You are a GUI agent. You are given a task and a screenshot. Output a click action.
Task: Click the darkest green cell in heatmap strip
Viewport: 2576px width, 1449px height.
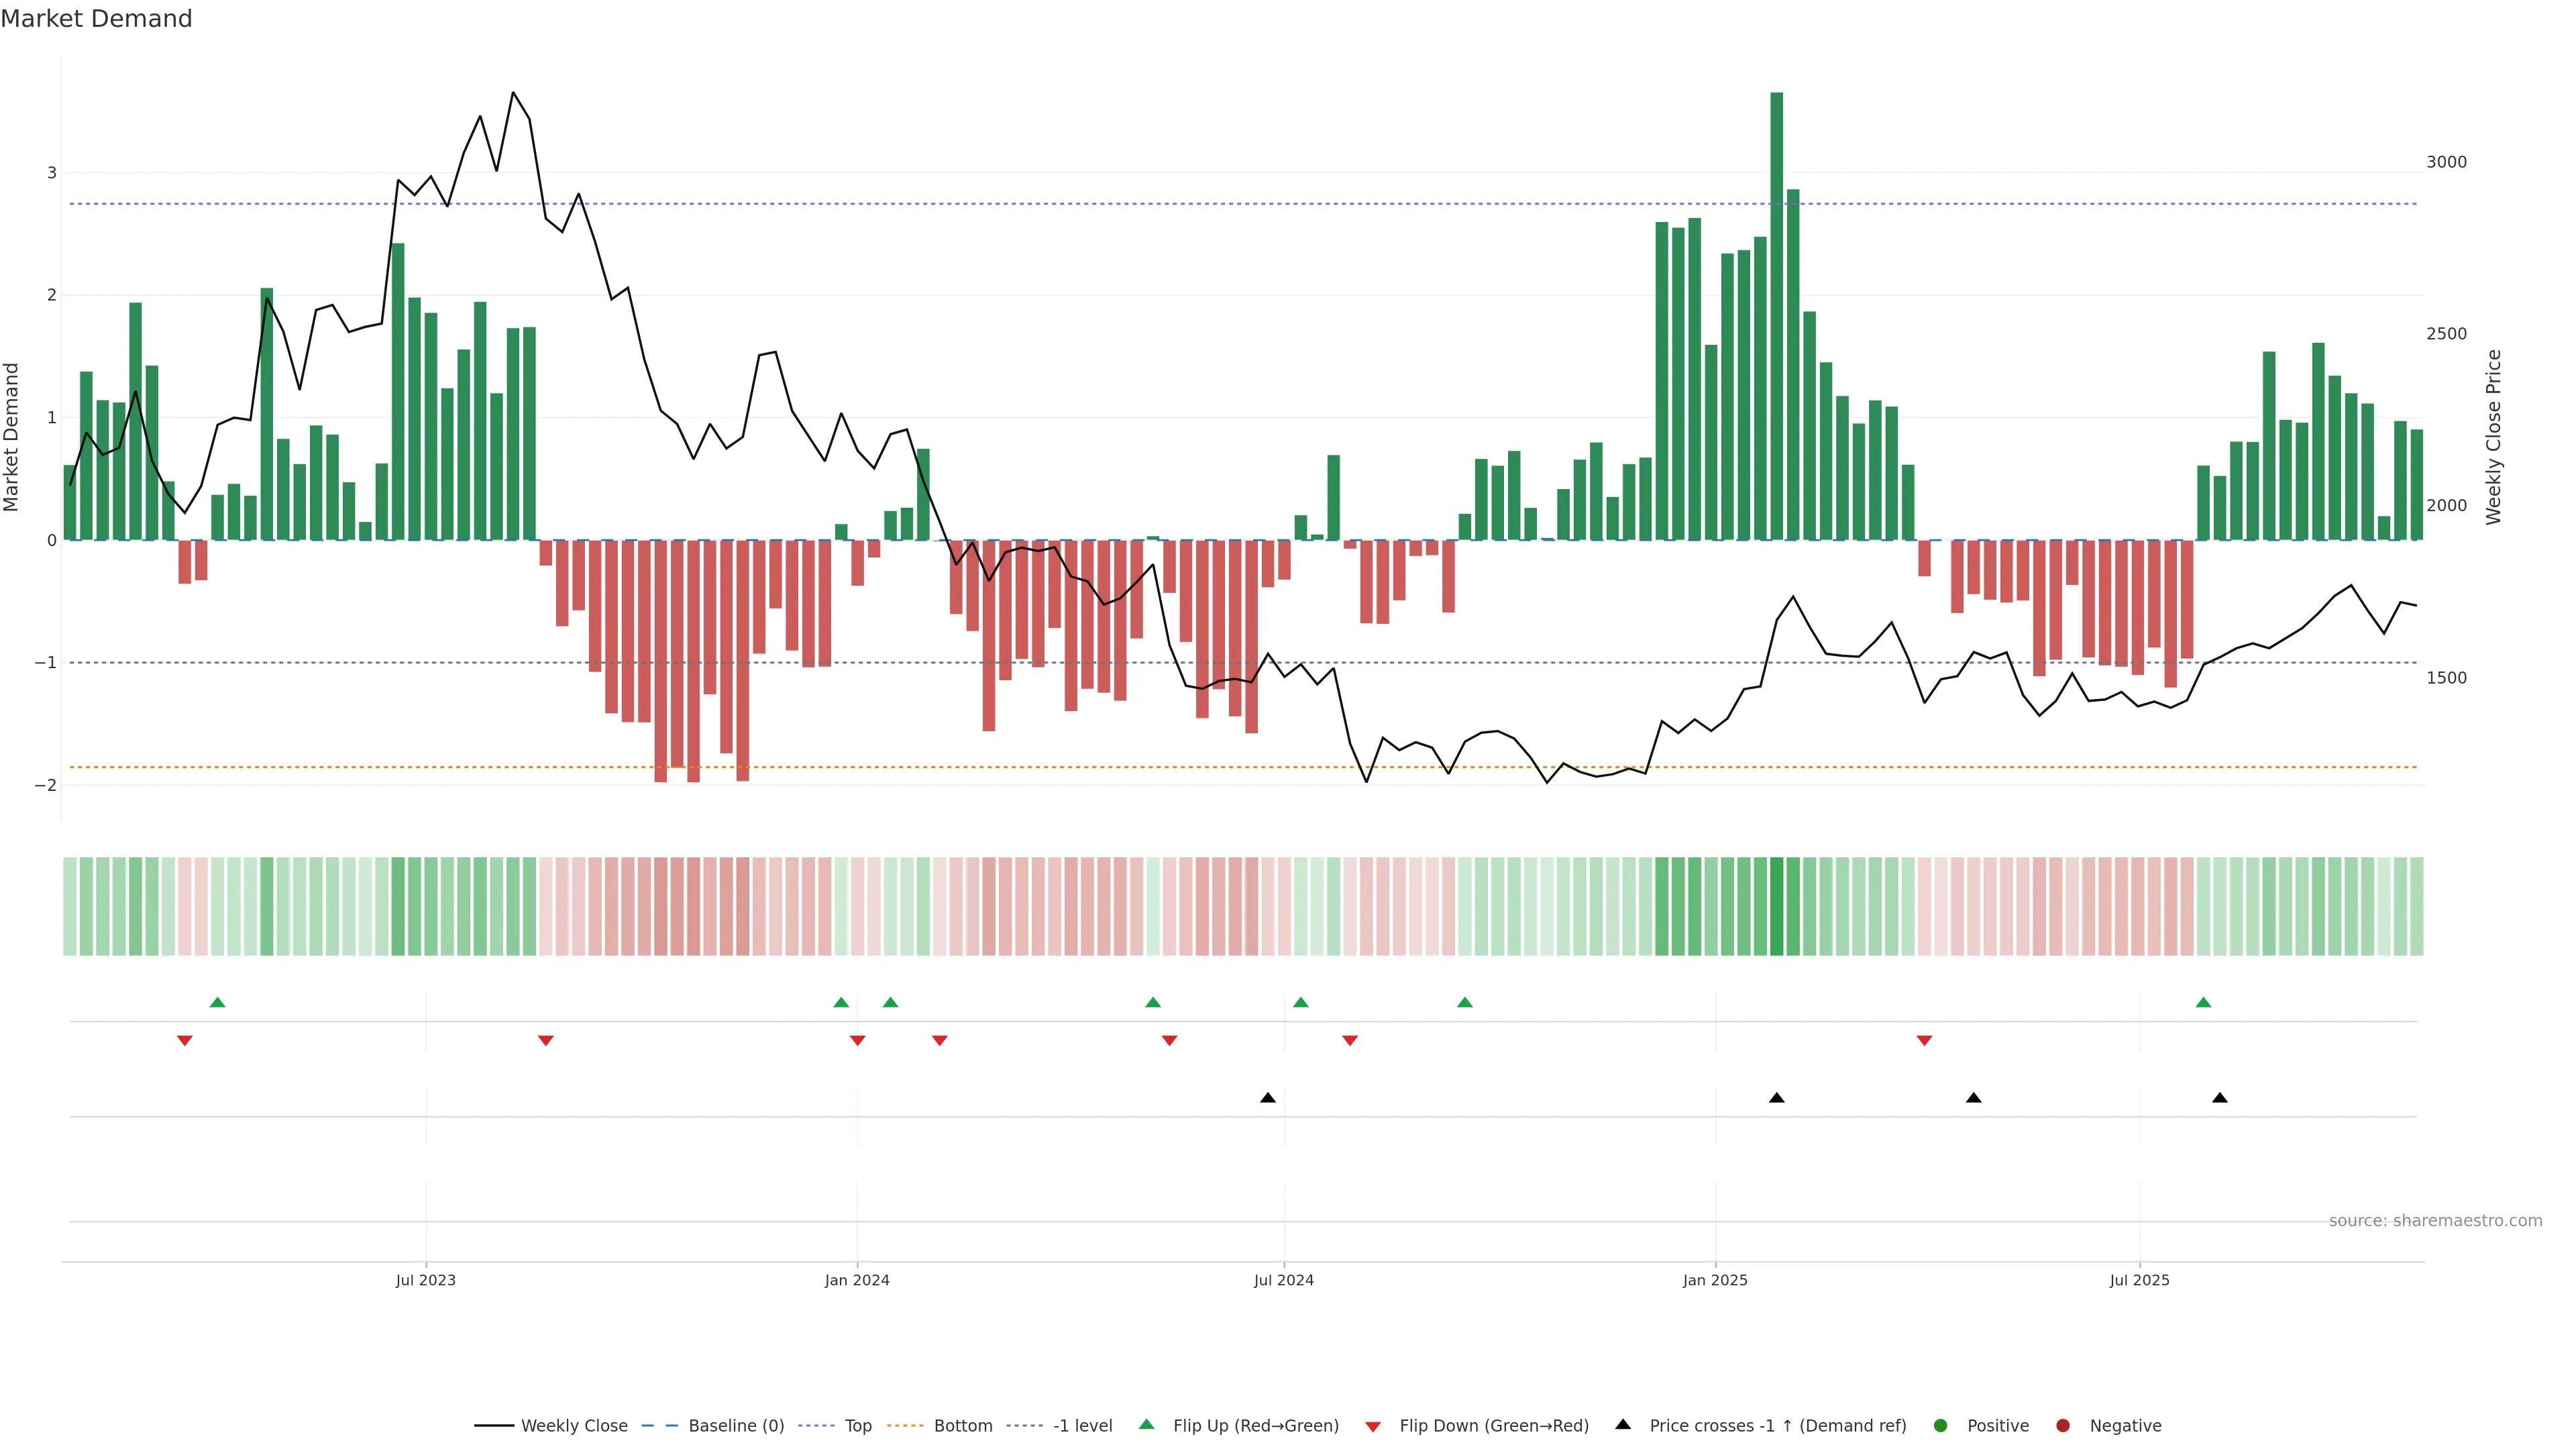point(1776,906)
